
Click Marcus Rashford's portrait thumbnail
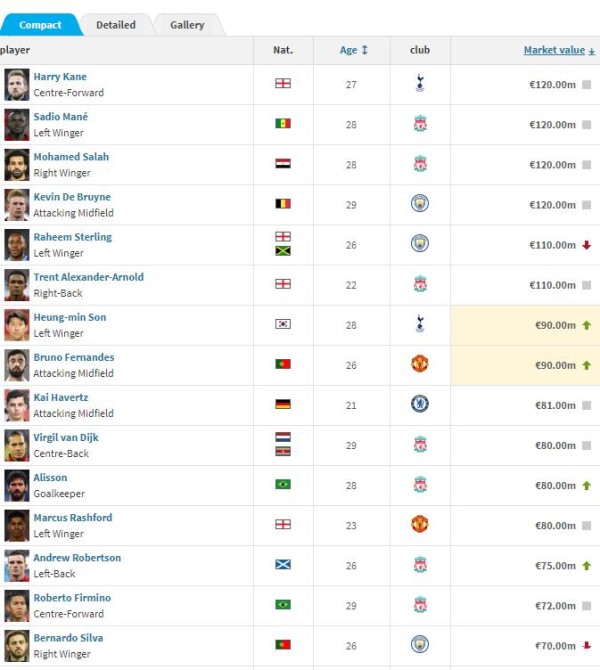[x=16, y=525]
